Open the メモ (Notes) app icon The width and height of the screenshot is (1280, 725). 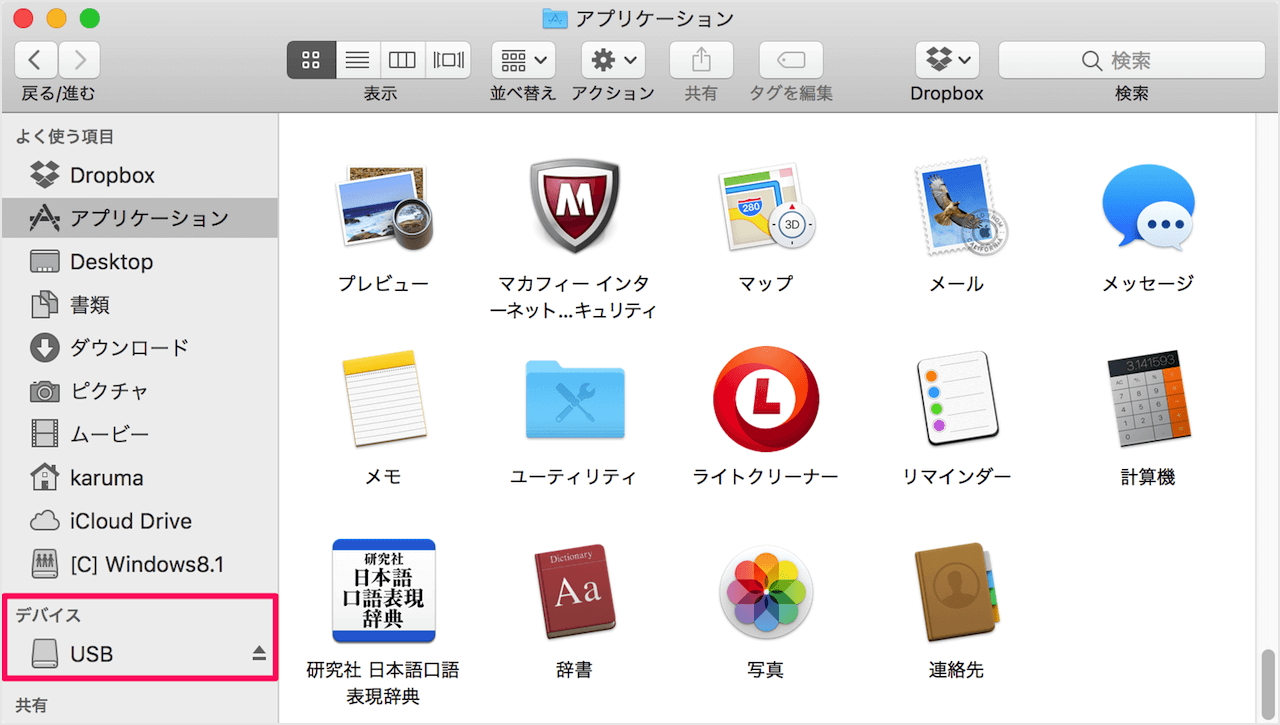point(384,399)
